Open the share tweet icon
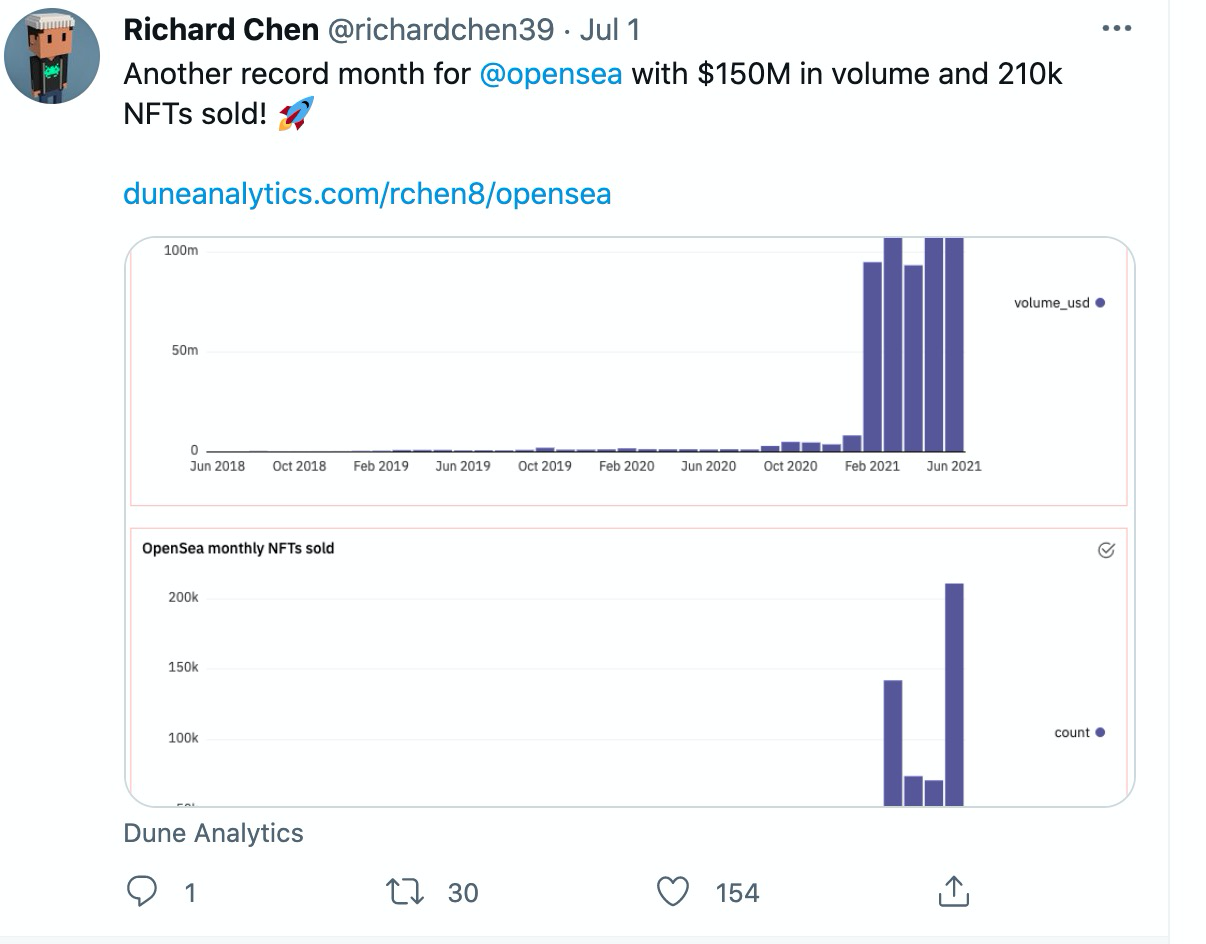The image size is (1206, 944). pyautogui.click(x=953, y=891)
